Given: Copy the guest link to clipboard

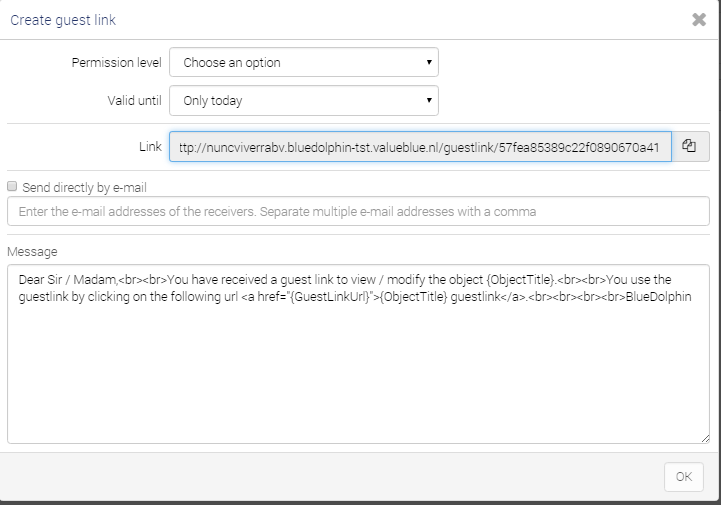Looking at the screenshot, I should click(690, 146).
